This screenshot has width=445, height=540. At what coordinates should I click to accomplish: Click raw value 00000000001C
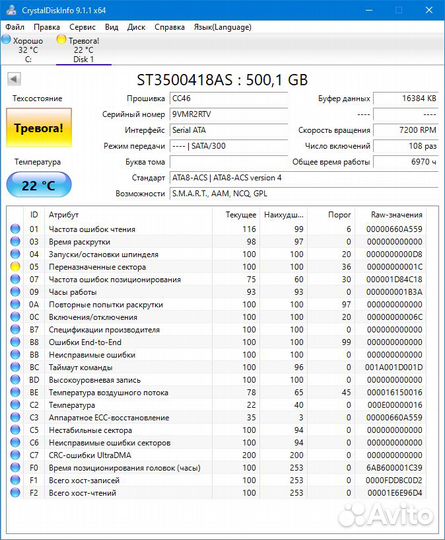(394, 267)
